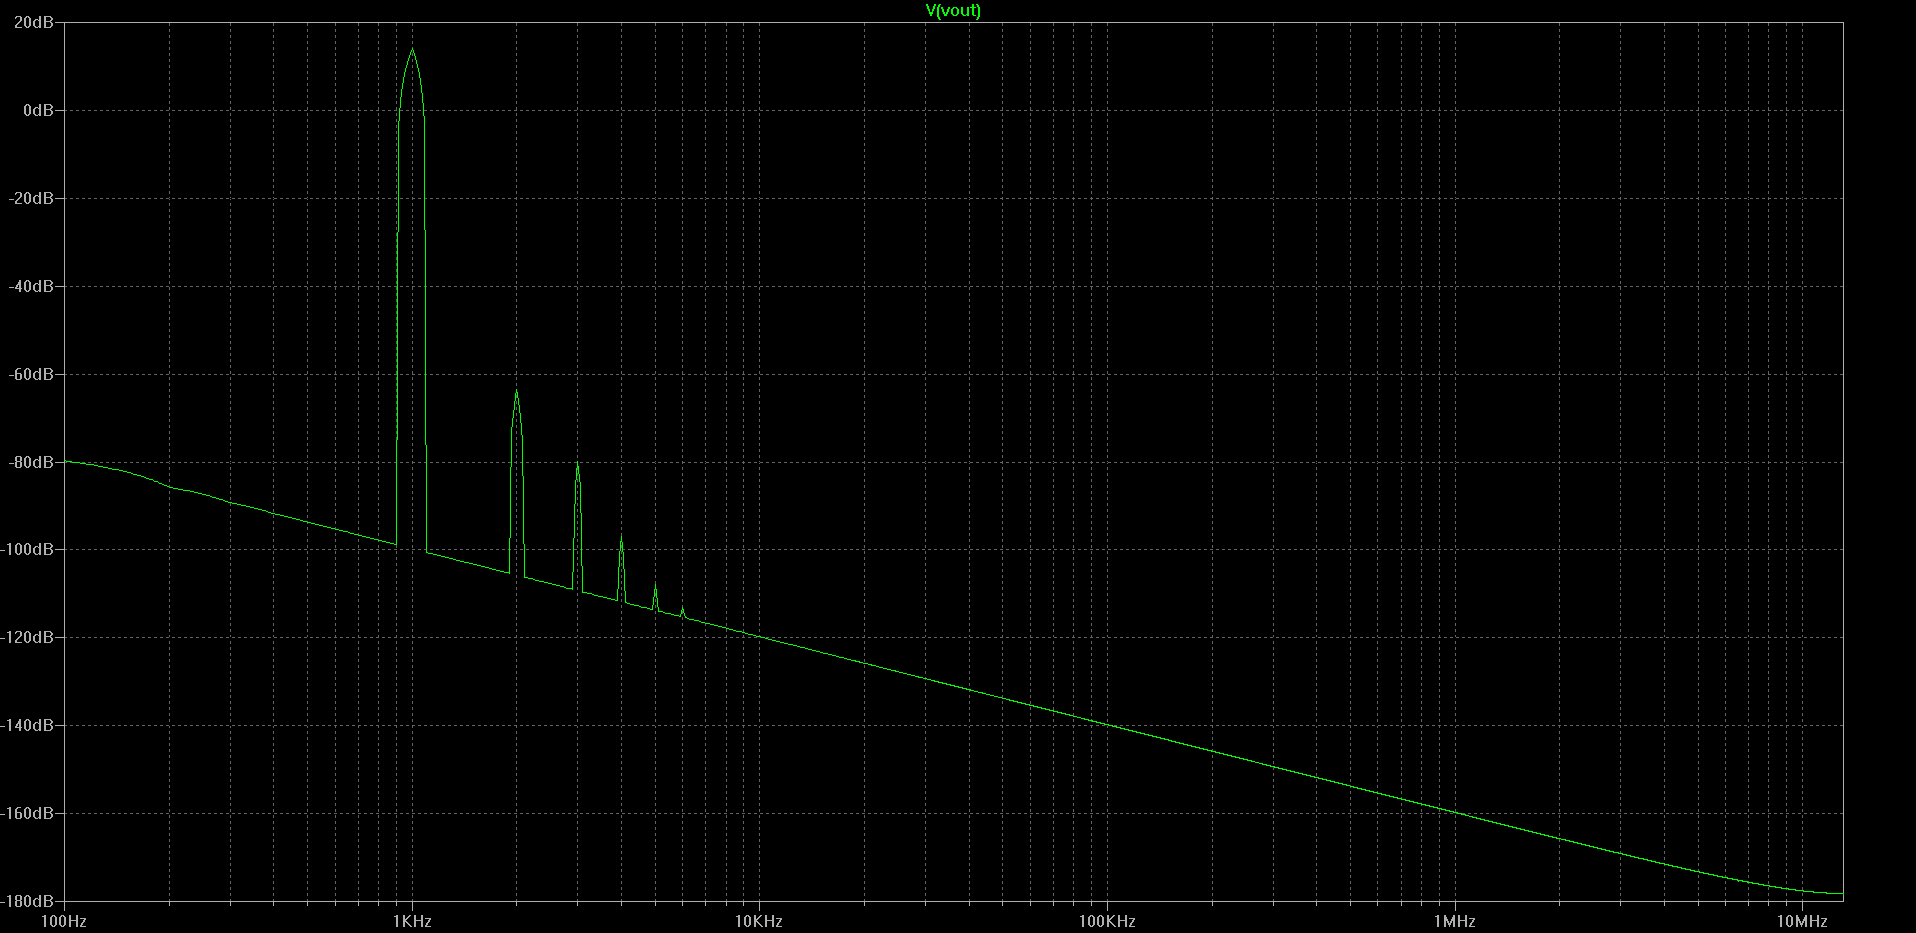The height and width of the screenshot is (933, 1916).
Task: Click the 100KHz frequency label
Action: coord(1107,921)
